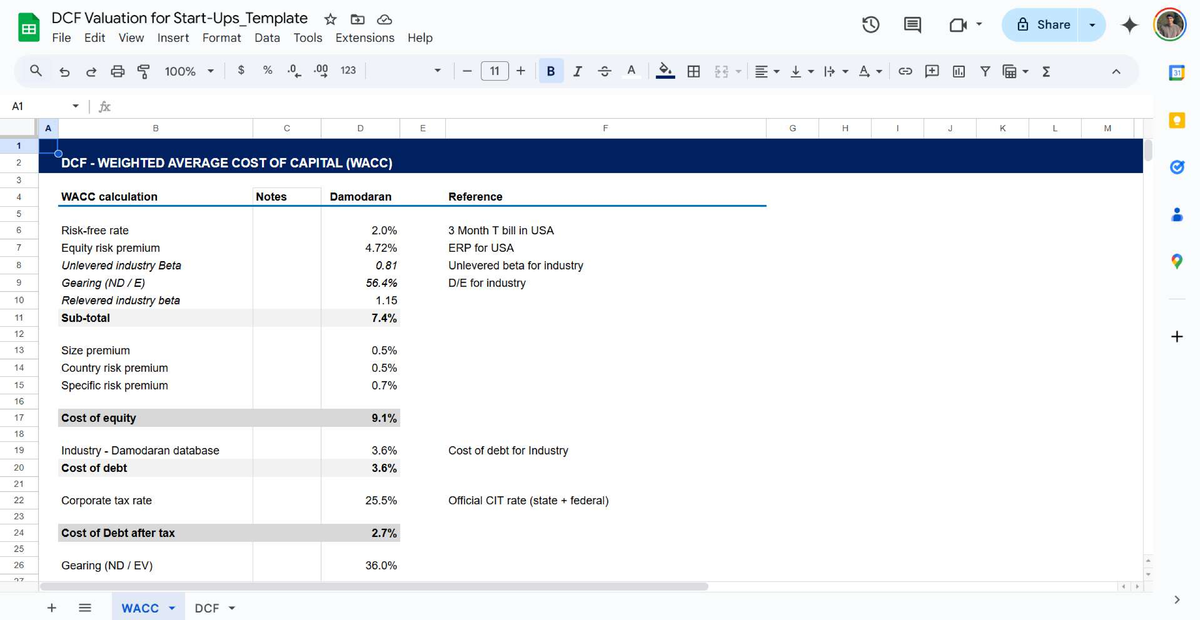Increase font size with plus button
The image size is (1200, 620).
(521, 70)
